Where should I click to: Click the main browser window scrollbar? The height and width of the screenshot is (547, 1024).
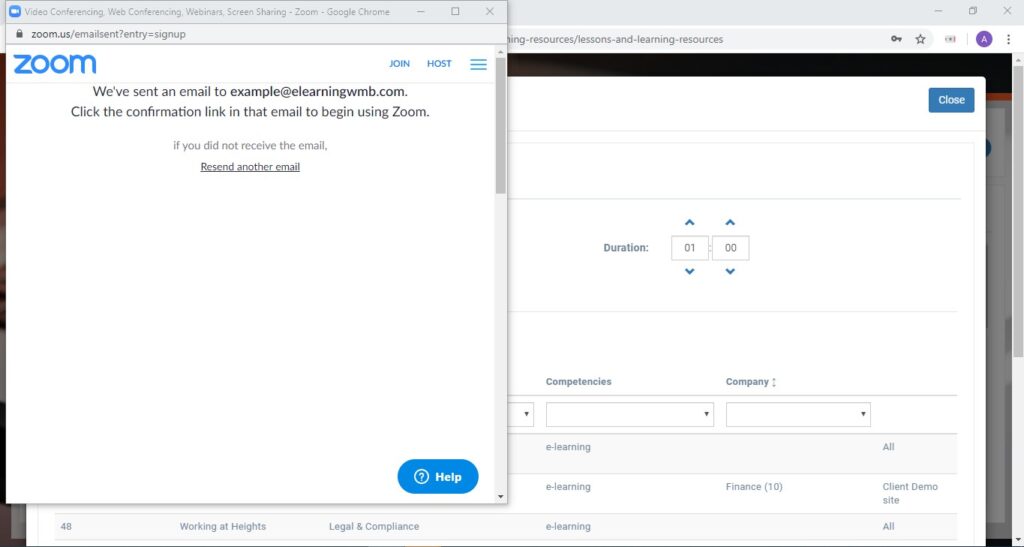pyautogui.click(x=1018, y=210)
